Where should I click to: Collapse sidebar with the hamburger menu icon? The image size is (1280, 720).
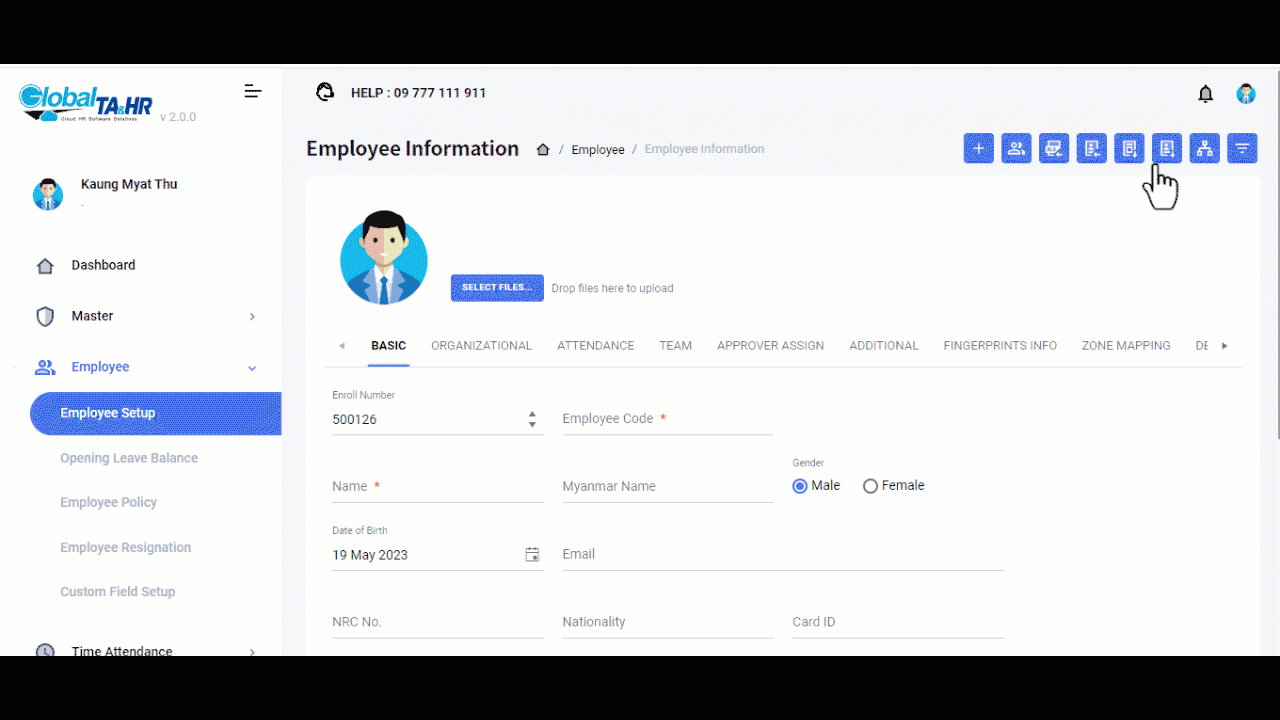(x=253, y=92)
